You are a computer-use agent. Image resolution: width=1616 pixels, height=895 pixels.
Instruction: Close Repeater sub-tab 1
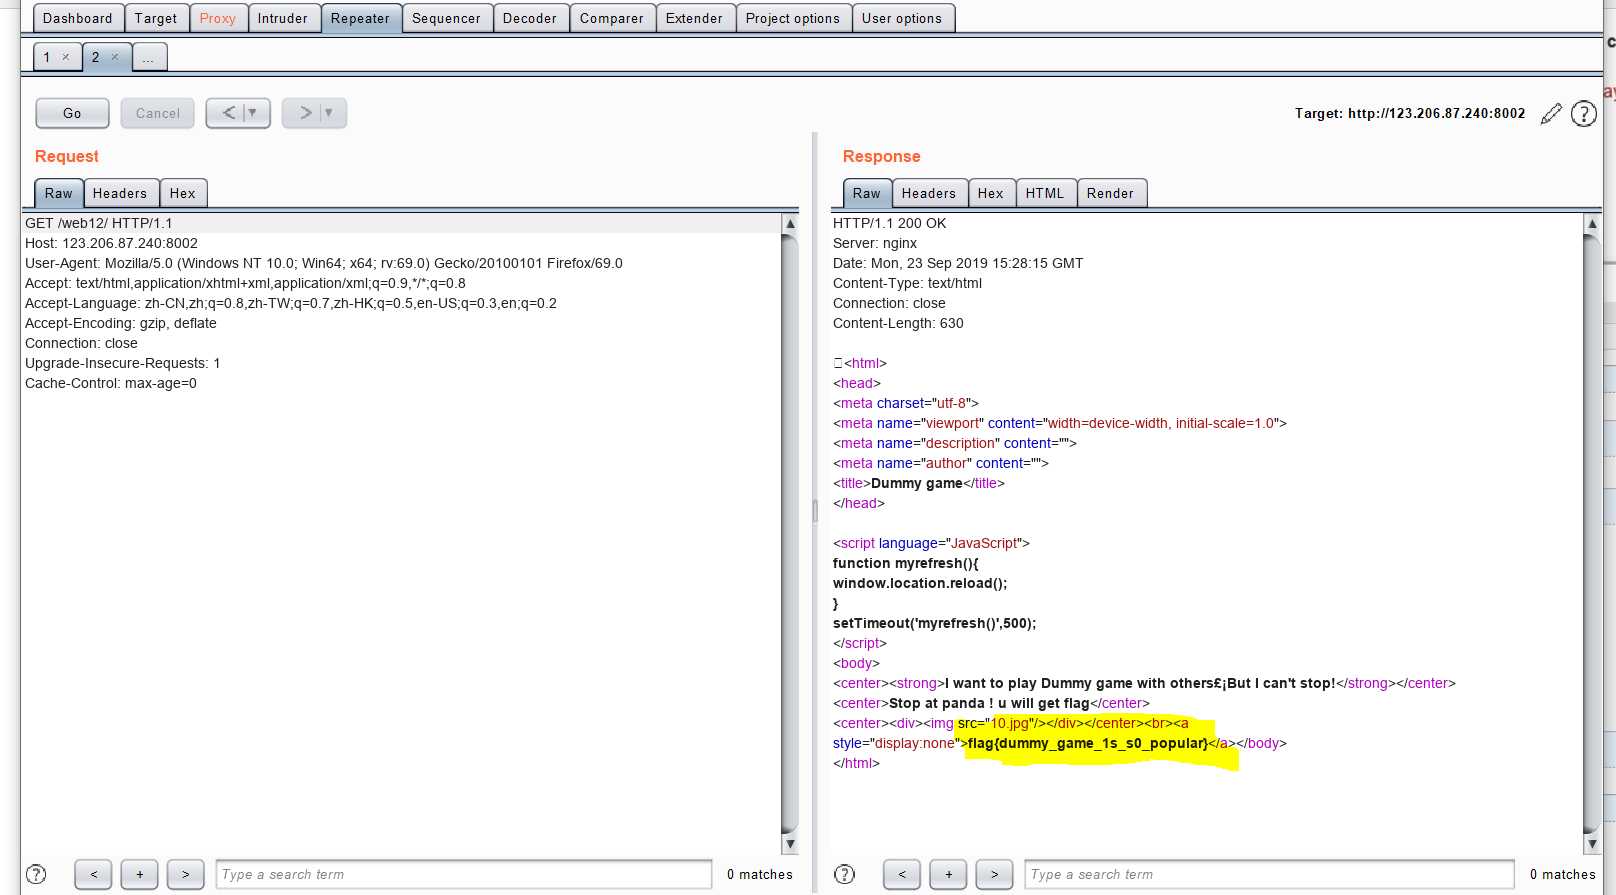coord(66,57)
